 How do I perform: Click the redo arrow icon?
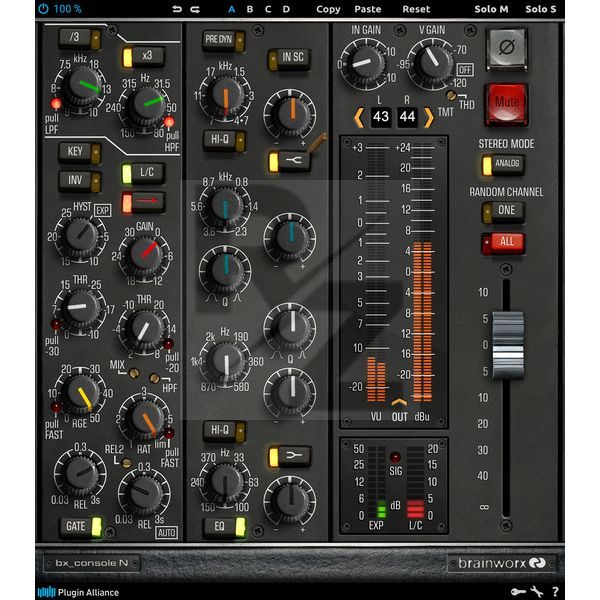coord(195,9)
